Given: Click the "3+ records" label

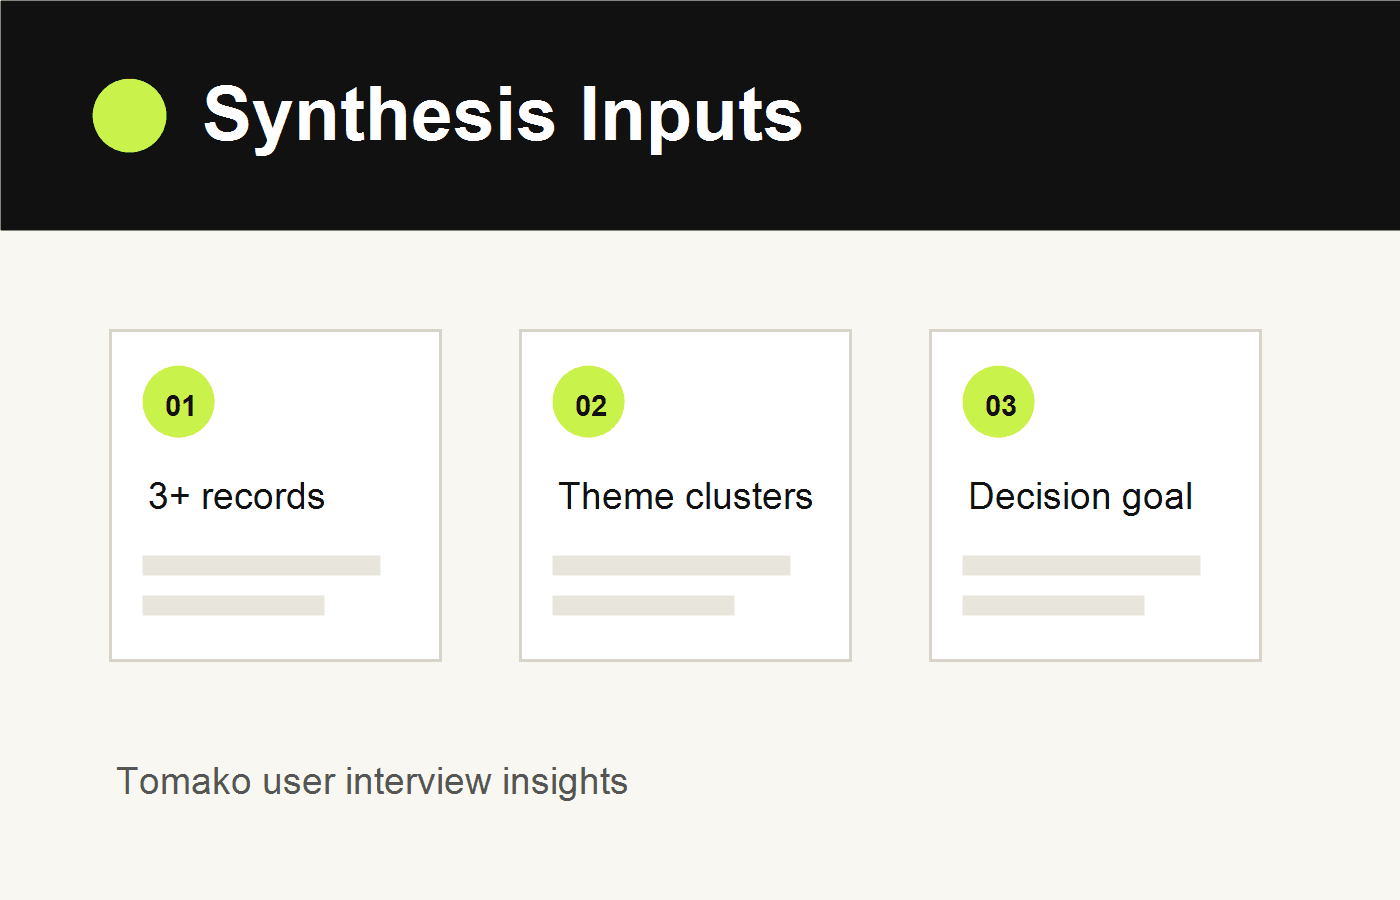Looking at the screenshot, I should (x=237, y=496).
